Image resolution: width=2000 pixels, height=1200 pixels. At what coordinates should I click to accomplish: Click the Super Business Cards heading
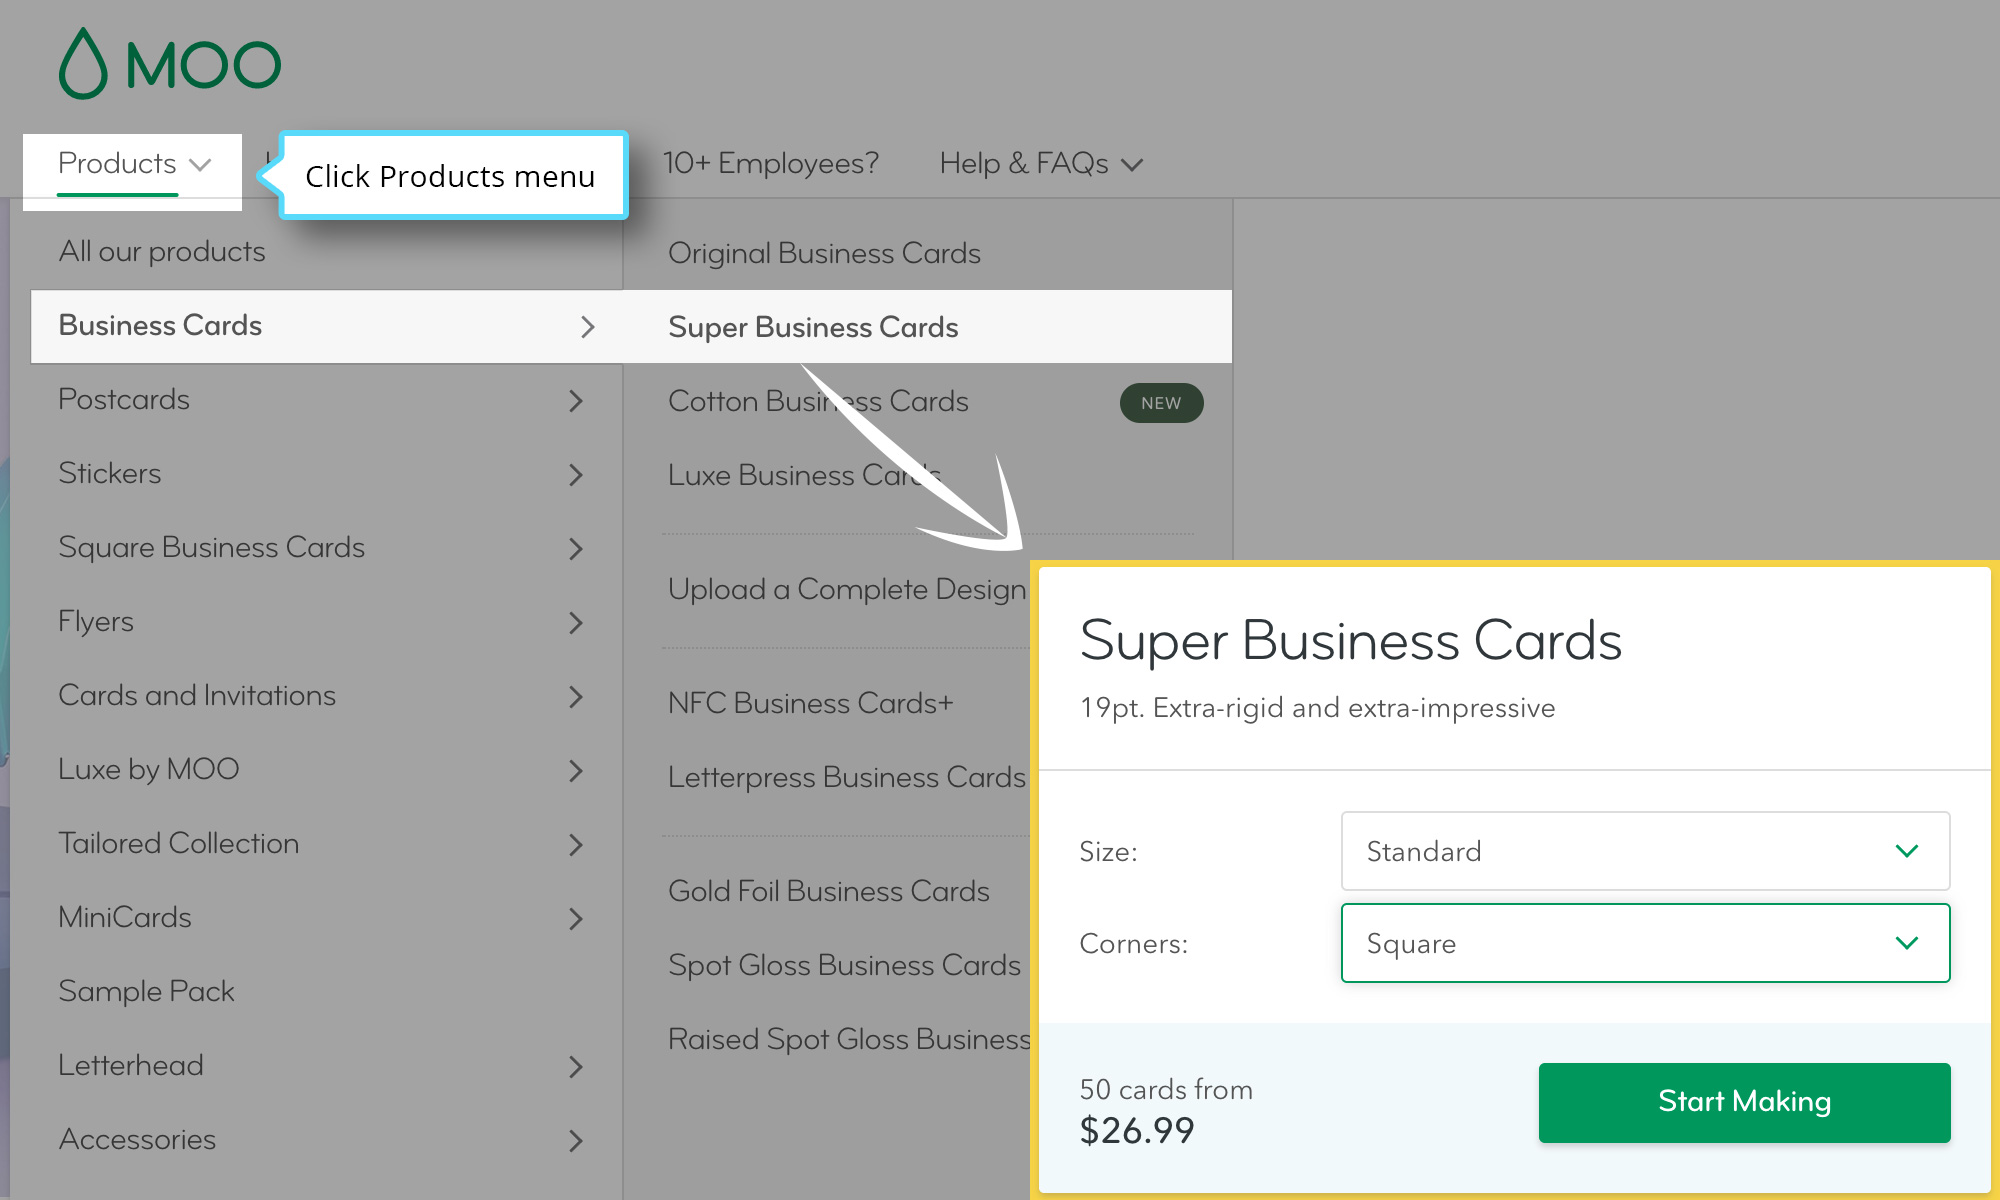click(x=1351, y=640)
